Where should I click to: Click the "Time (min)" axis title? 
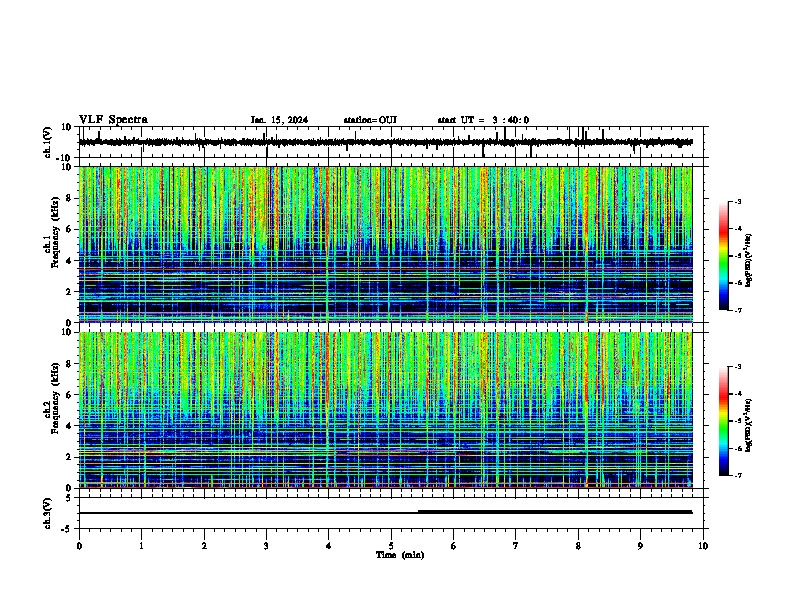pos(400,555)
